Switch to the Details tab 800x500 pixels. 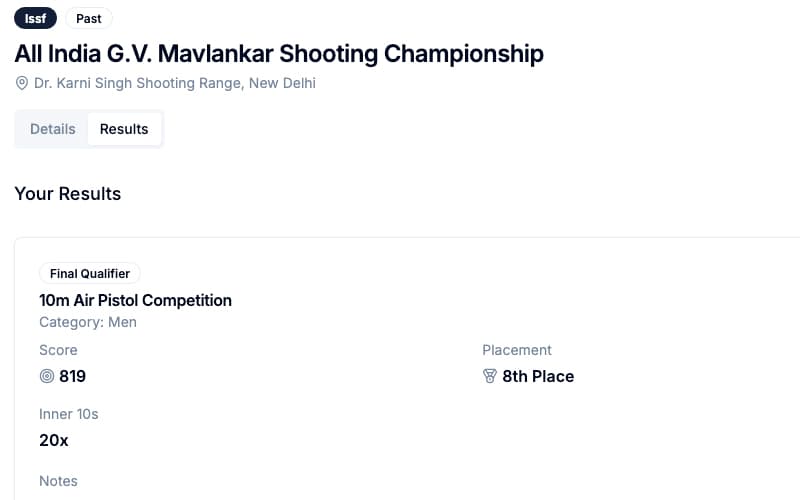(53, 129)
